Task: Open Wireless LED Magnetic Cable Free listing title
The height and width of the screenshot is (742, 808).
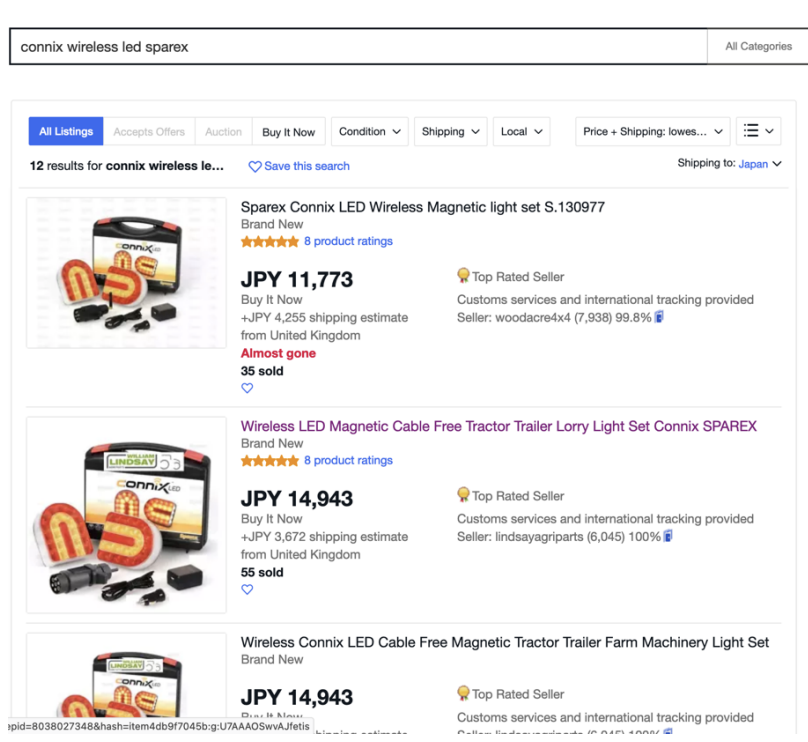Action: [x=498, y=426]
